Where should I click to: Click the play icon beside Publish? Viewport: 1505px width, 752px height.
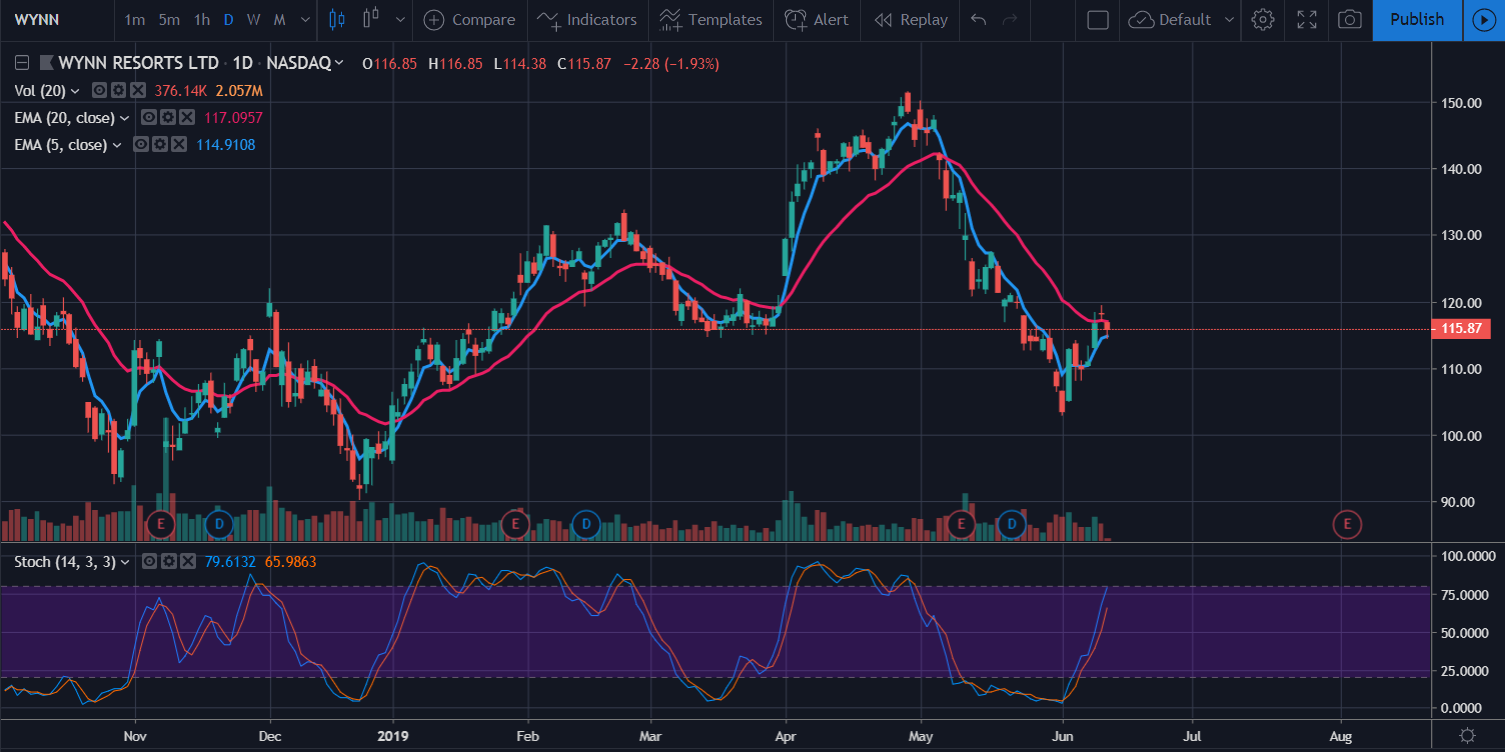point(1482,19)
